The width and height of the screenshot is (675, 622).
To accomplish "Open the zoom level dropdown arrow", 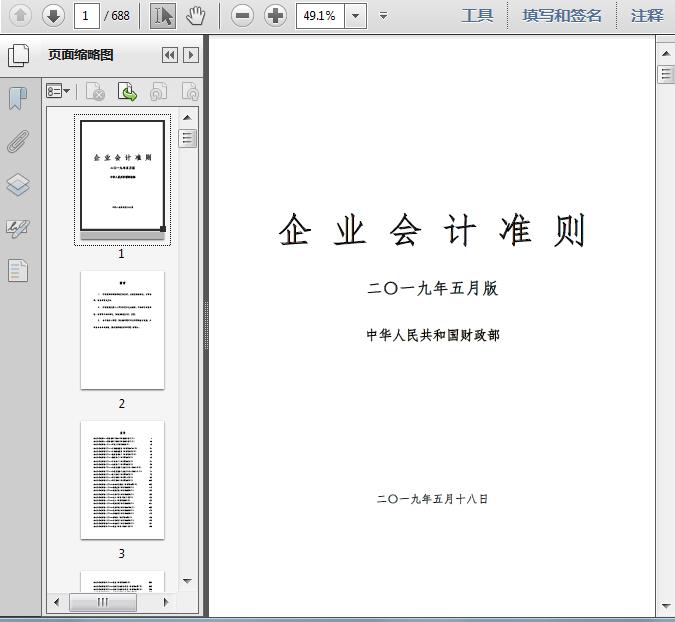I will point(356,16).
